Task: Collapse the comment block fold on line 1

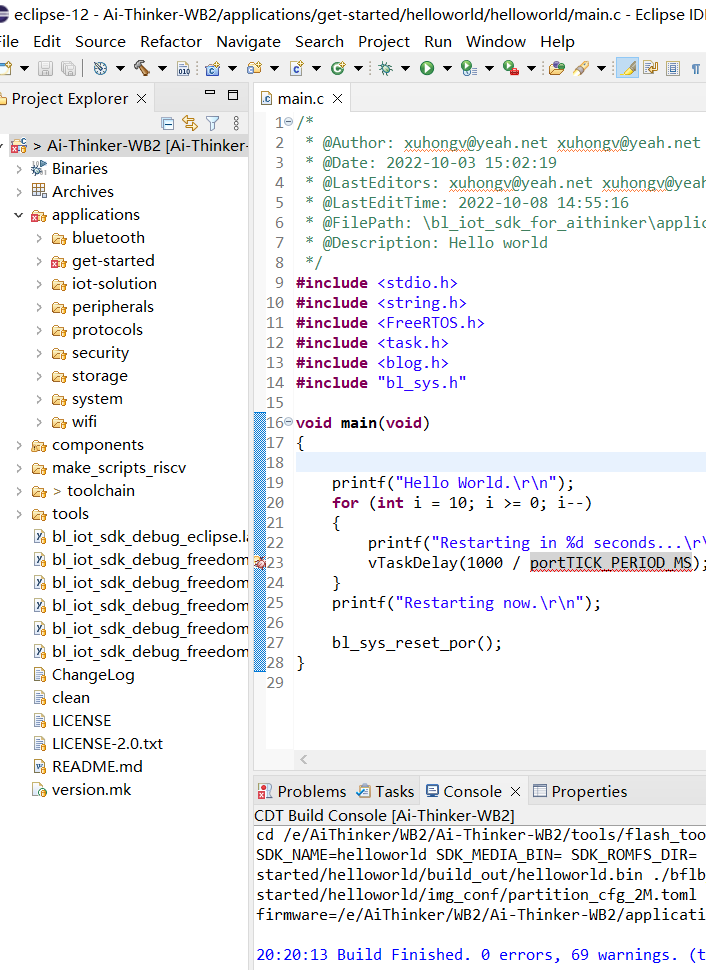Action: (289, 121)
